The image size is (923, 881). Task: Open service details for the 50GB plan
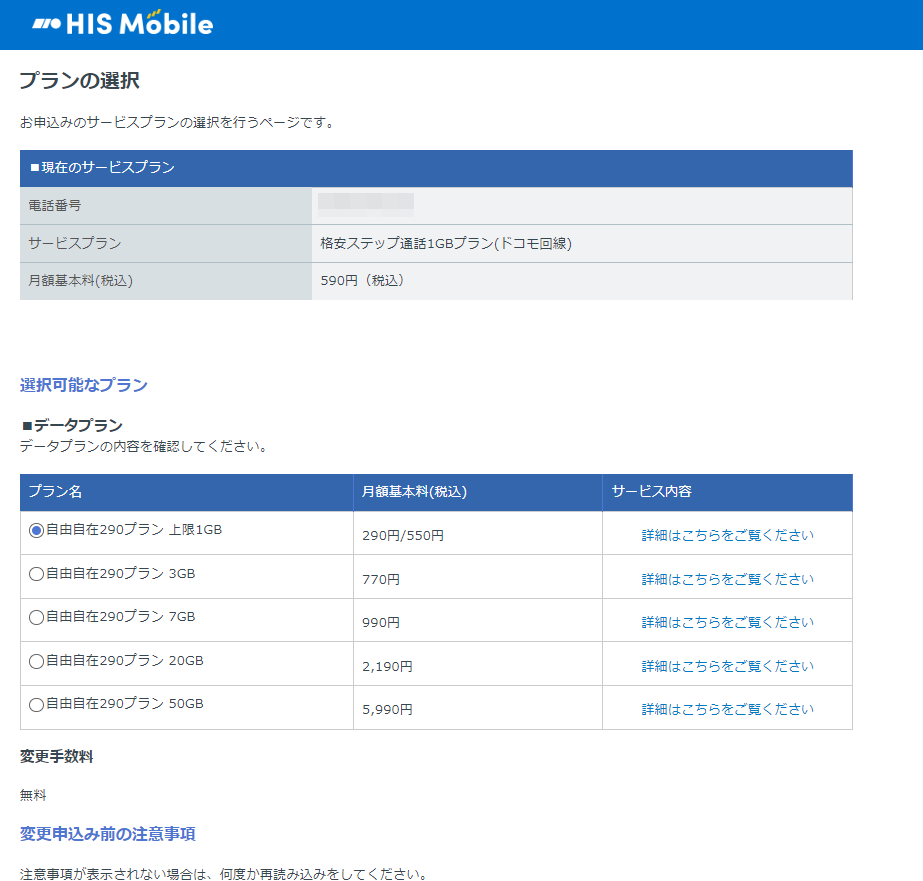727,709
